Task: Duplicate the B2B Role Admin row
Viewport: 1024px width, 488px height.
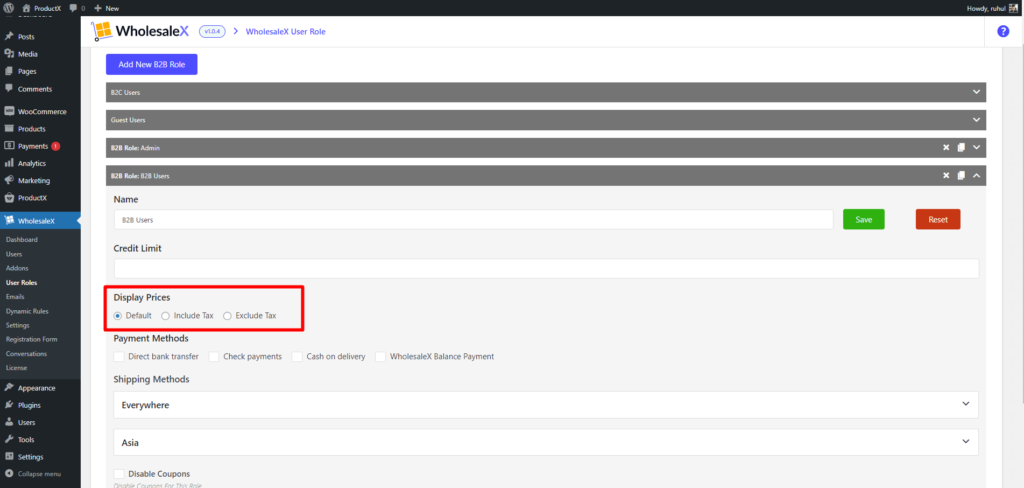Action: pos(961,148)
